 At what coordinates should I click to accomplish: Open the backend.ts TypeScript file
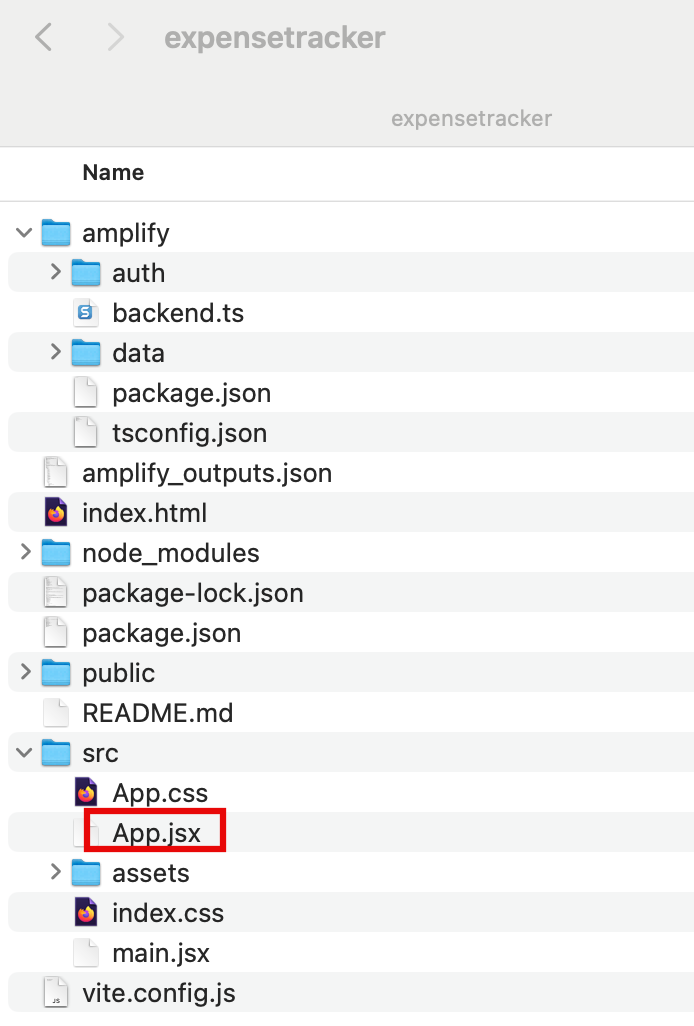point(178,312)
